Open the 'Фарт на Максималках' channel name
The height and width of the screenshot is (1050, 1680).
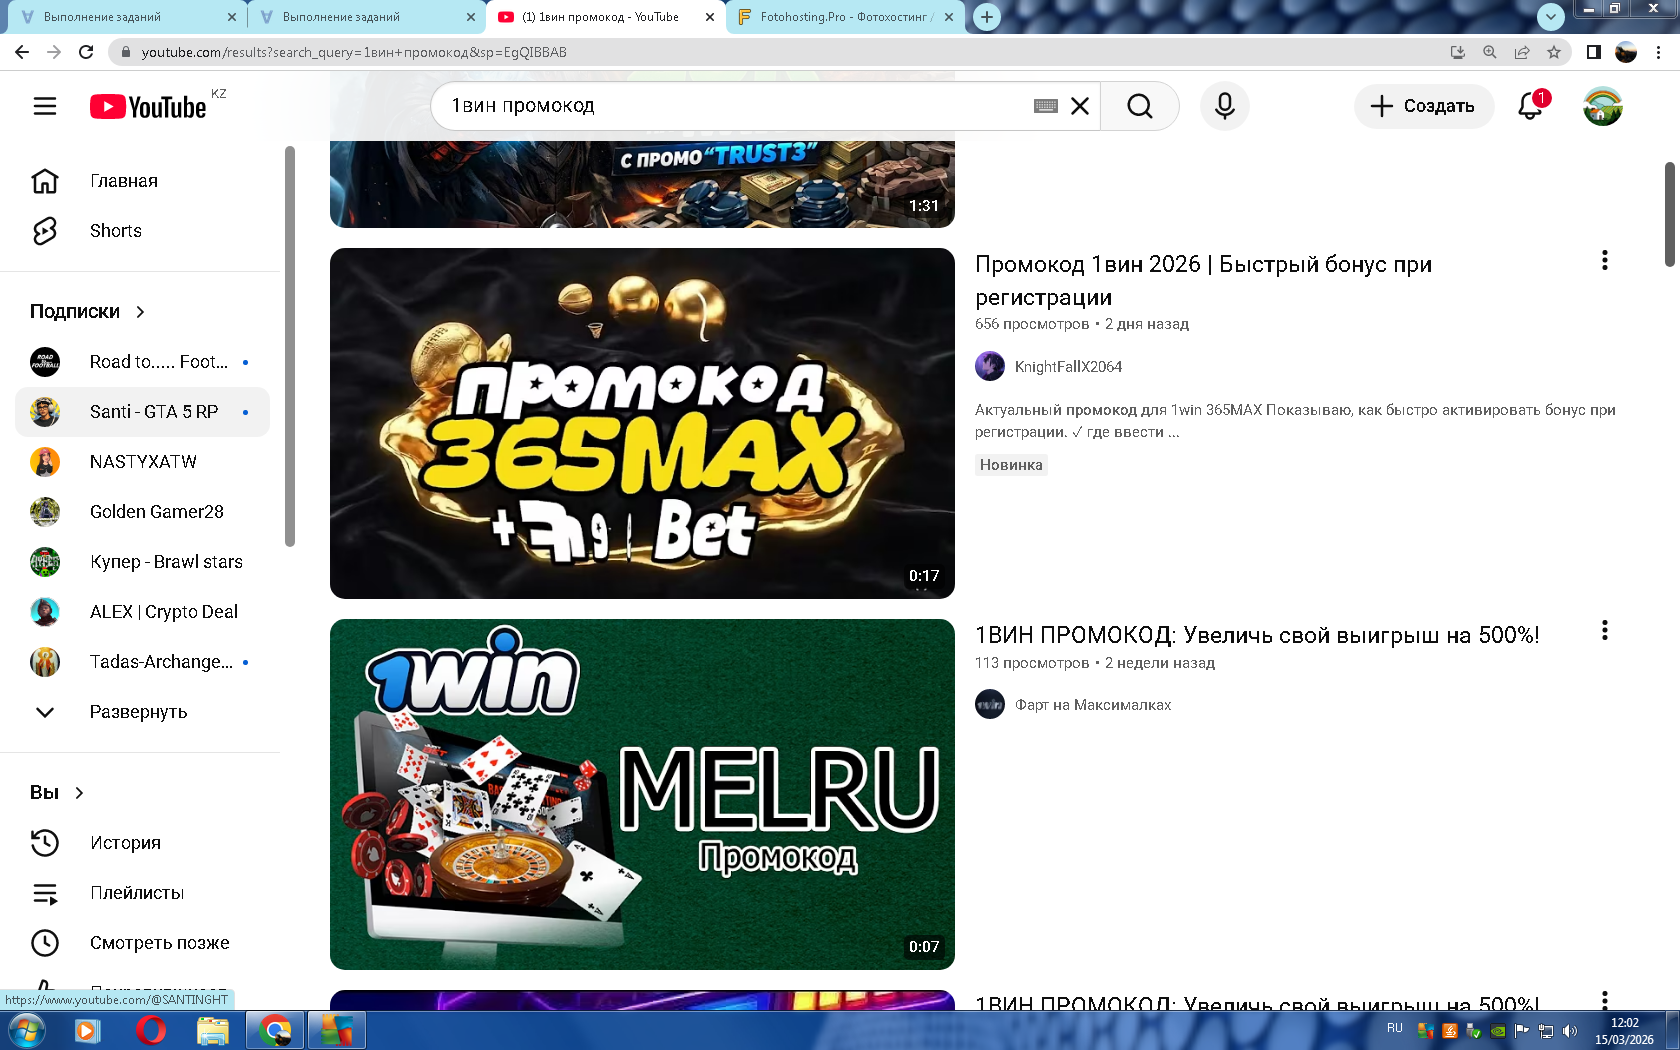pyautogui.click(x=1093, y=705)
